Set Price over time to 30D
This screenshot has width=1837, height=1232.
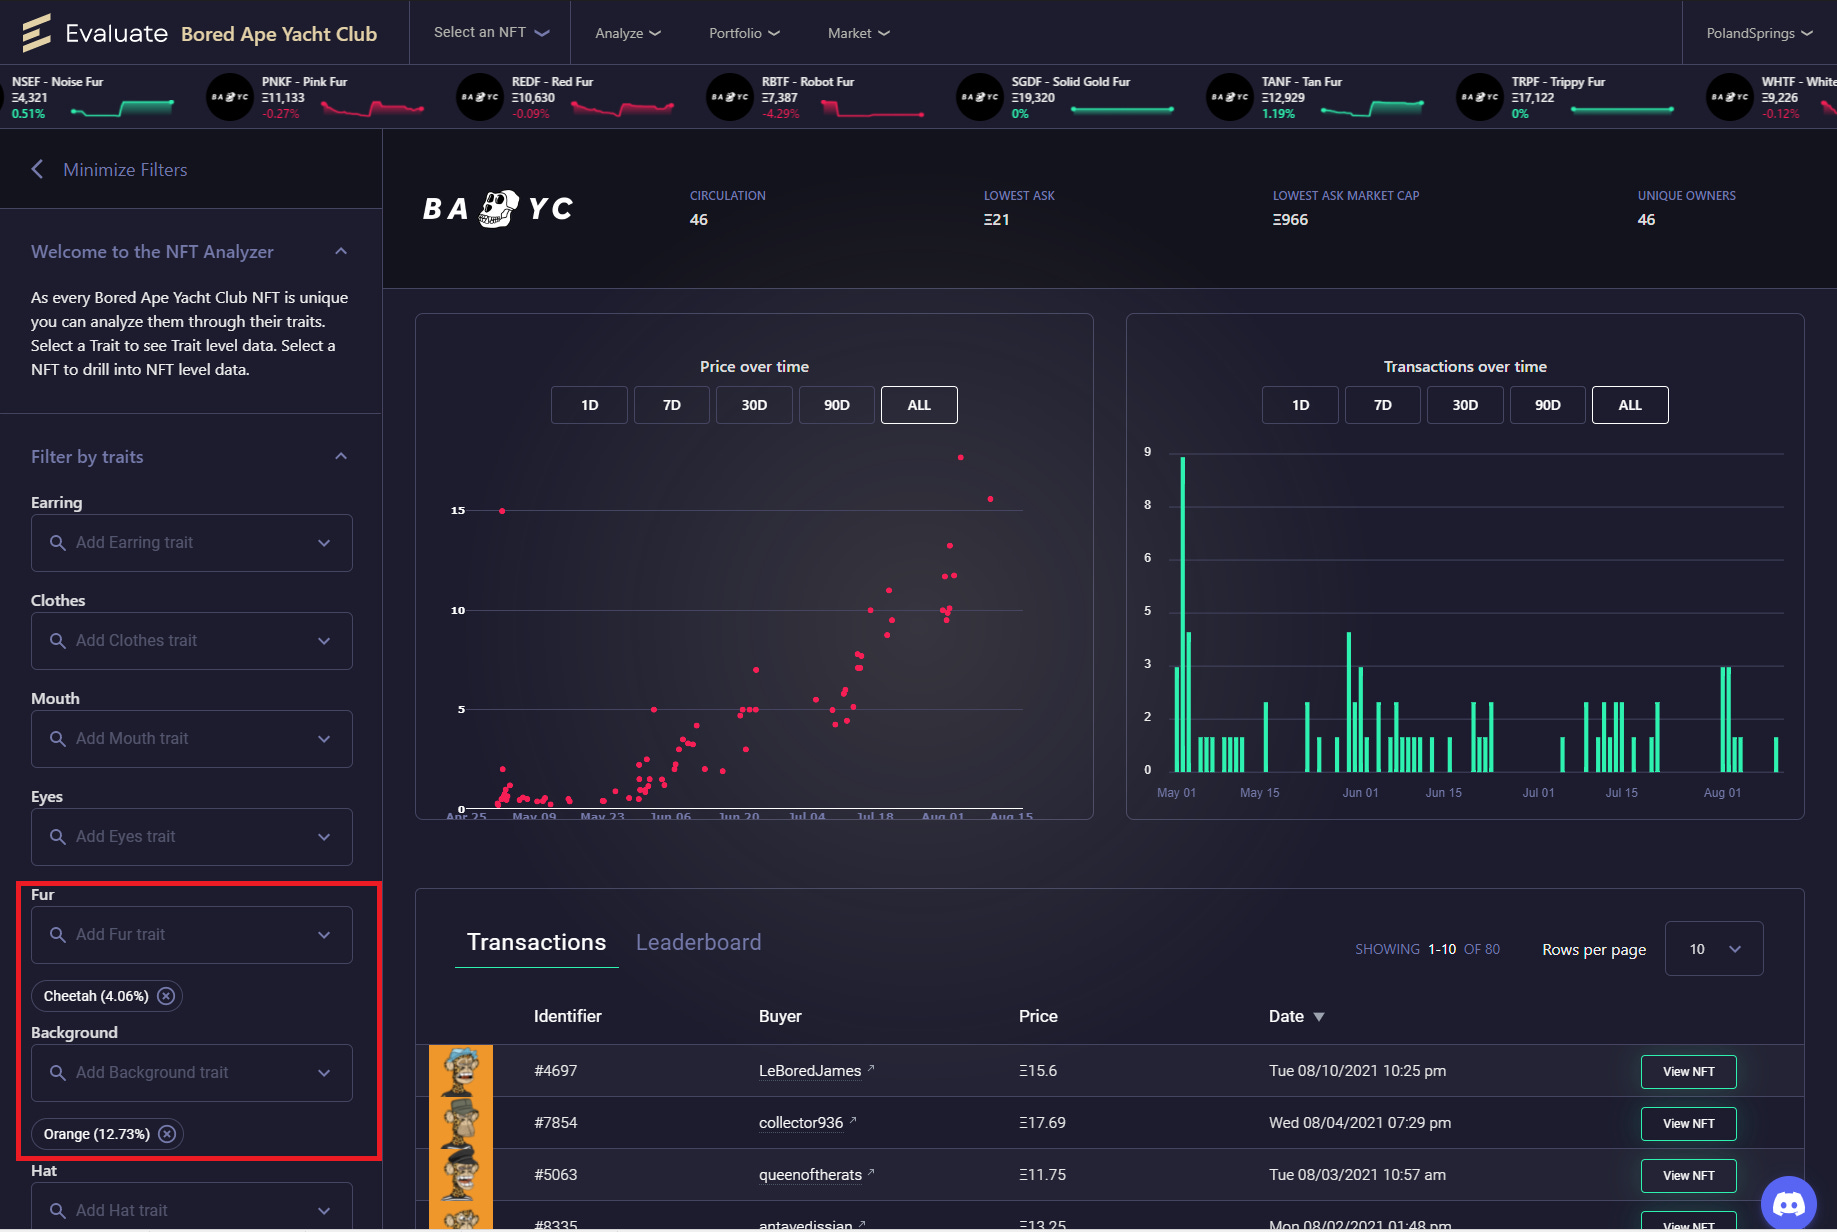point(754,405)
